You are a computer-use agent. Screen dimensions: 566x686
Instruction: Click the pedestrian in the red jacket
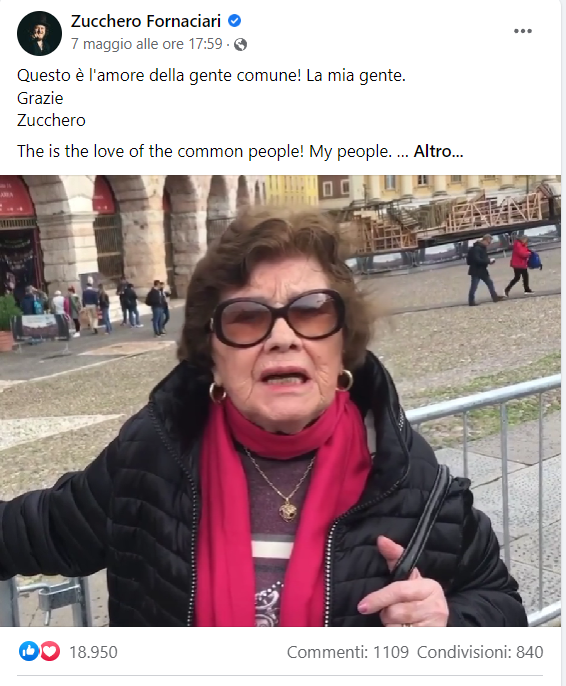pyautogui.click(x=522, y=265)
